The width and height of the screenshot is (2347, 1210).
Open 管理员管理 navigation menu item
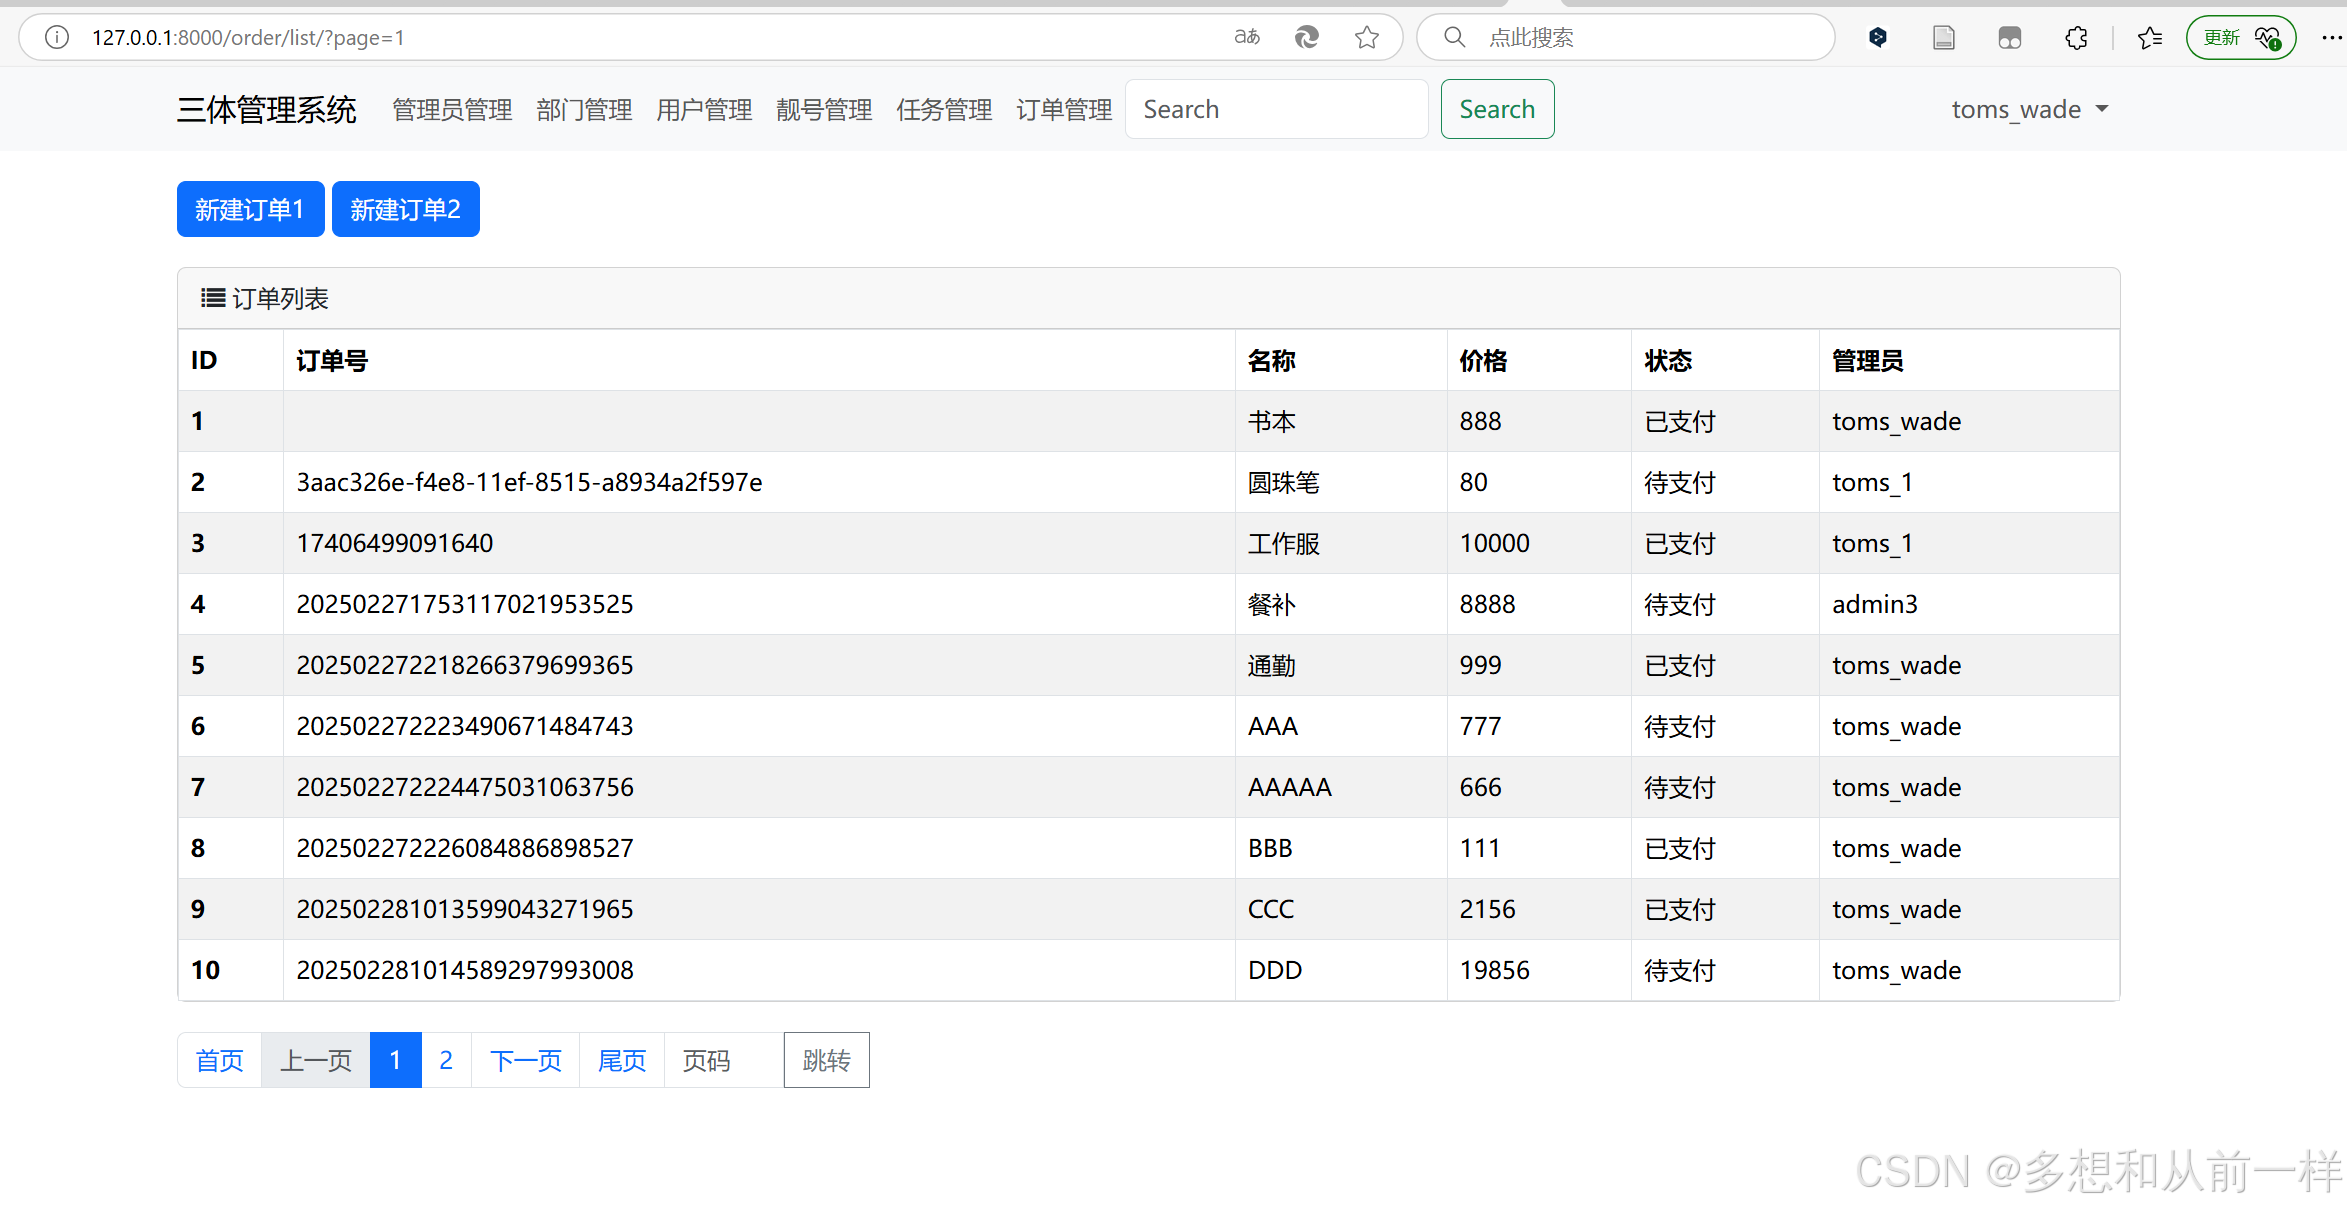452,109
